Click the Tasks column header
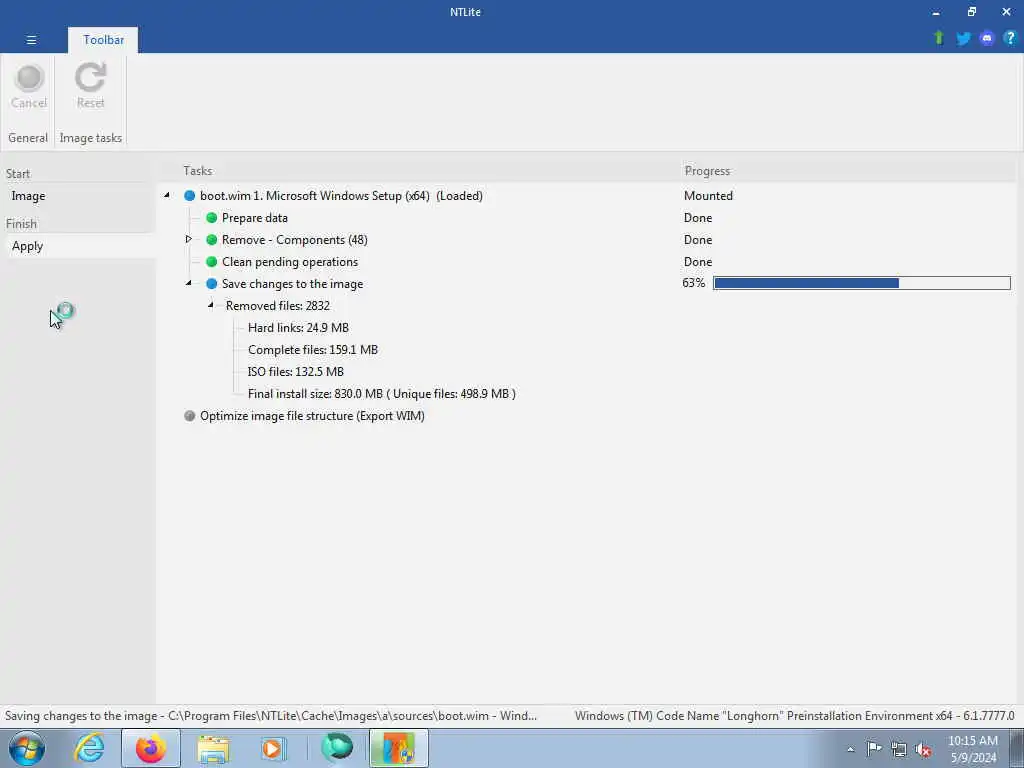 (197, 171)
